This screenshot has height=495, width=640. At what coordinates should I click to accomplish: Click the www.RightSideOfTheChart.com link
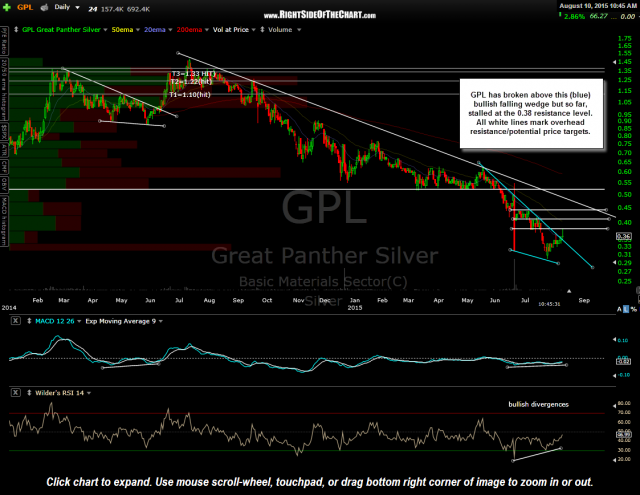point(320,15)
